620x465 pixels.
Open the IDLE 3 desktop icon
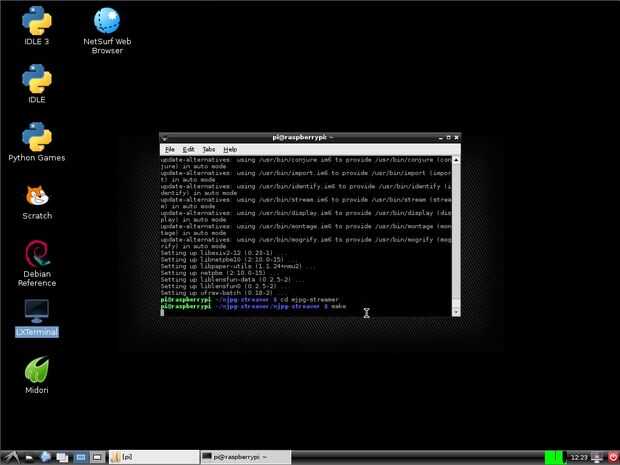click(x=36, y=26)
